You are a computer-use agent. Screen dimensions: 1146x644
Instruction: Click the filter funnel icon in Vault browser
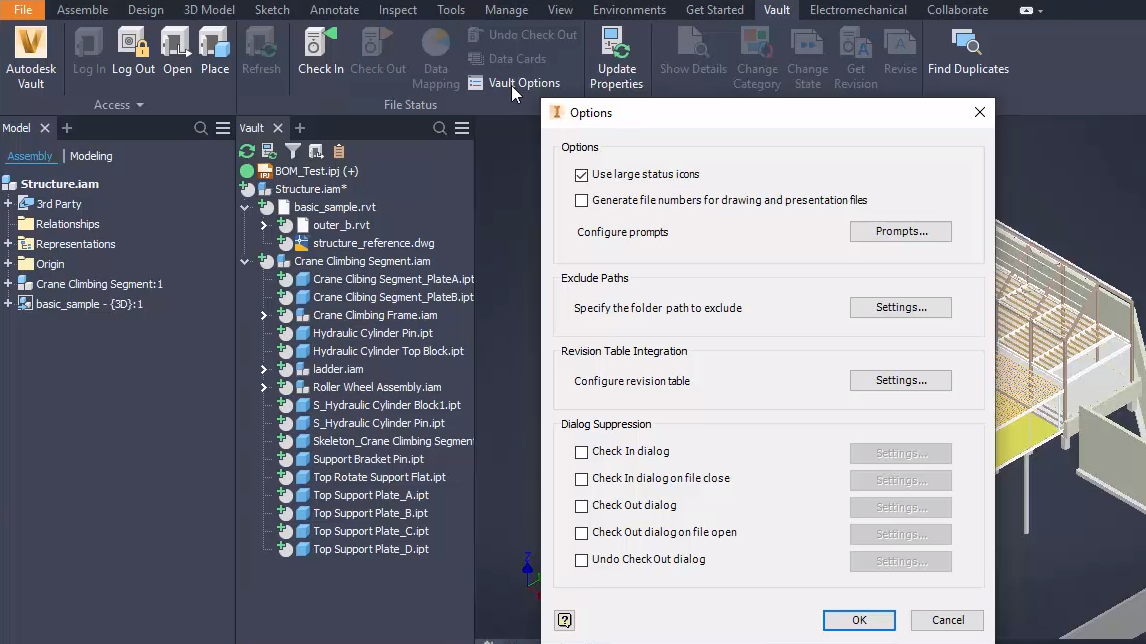(x=292, y=151)
